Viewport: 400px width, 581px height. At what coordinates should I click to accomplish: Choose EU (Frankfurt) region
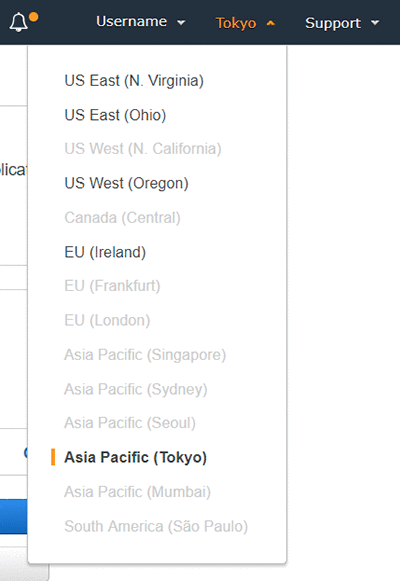pyautogui.click(x=112, y=286)
